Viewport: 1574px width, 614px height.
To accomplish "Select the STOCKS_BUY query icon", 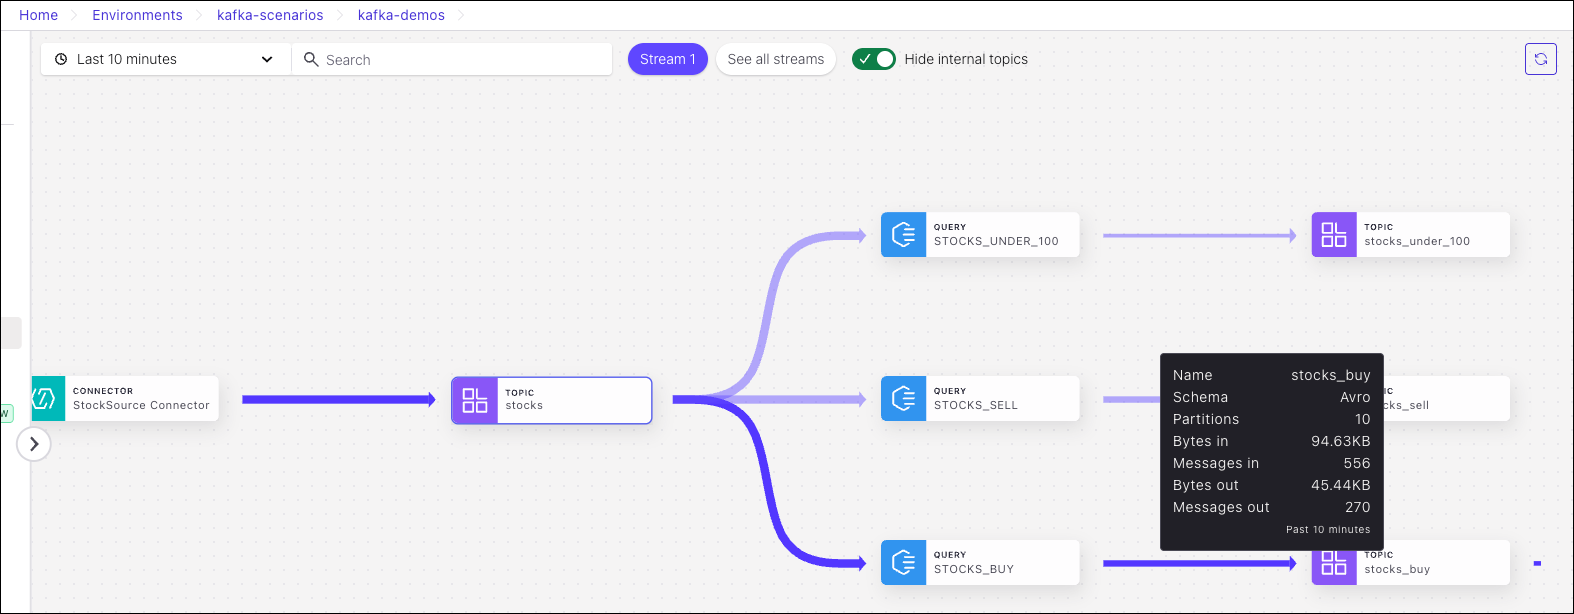I will 903,563.
